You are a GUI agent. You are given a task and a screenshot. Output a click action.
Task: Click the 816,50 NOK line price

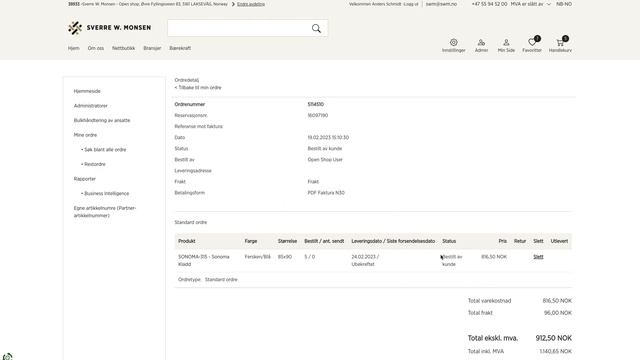[494, 257]
